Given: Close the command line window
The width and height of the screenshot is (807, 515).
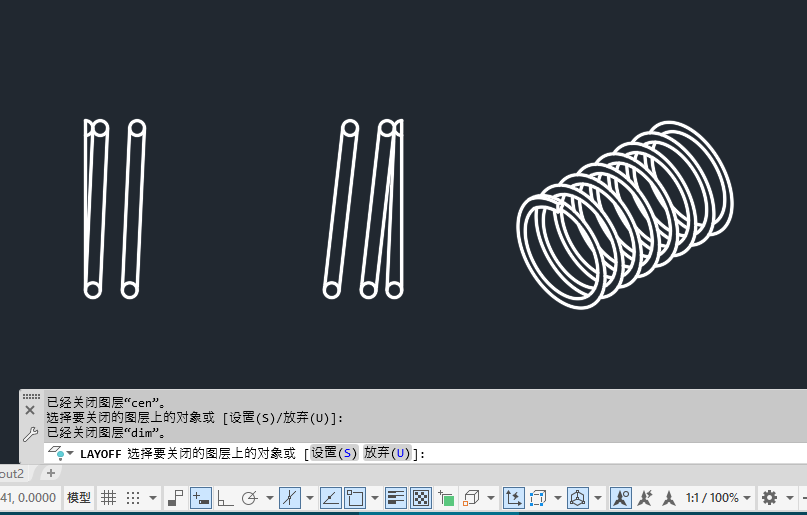Looking at the screenshot, I should pos(30,410).
